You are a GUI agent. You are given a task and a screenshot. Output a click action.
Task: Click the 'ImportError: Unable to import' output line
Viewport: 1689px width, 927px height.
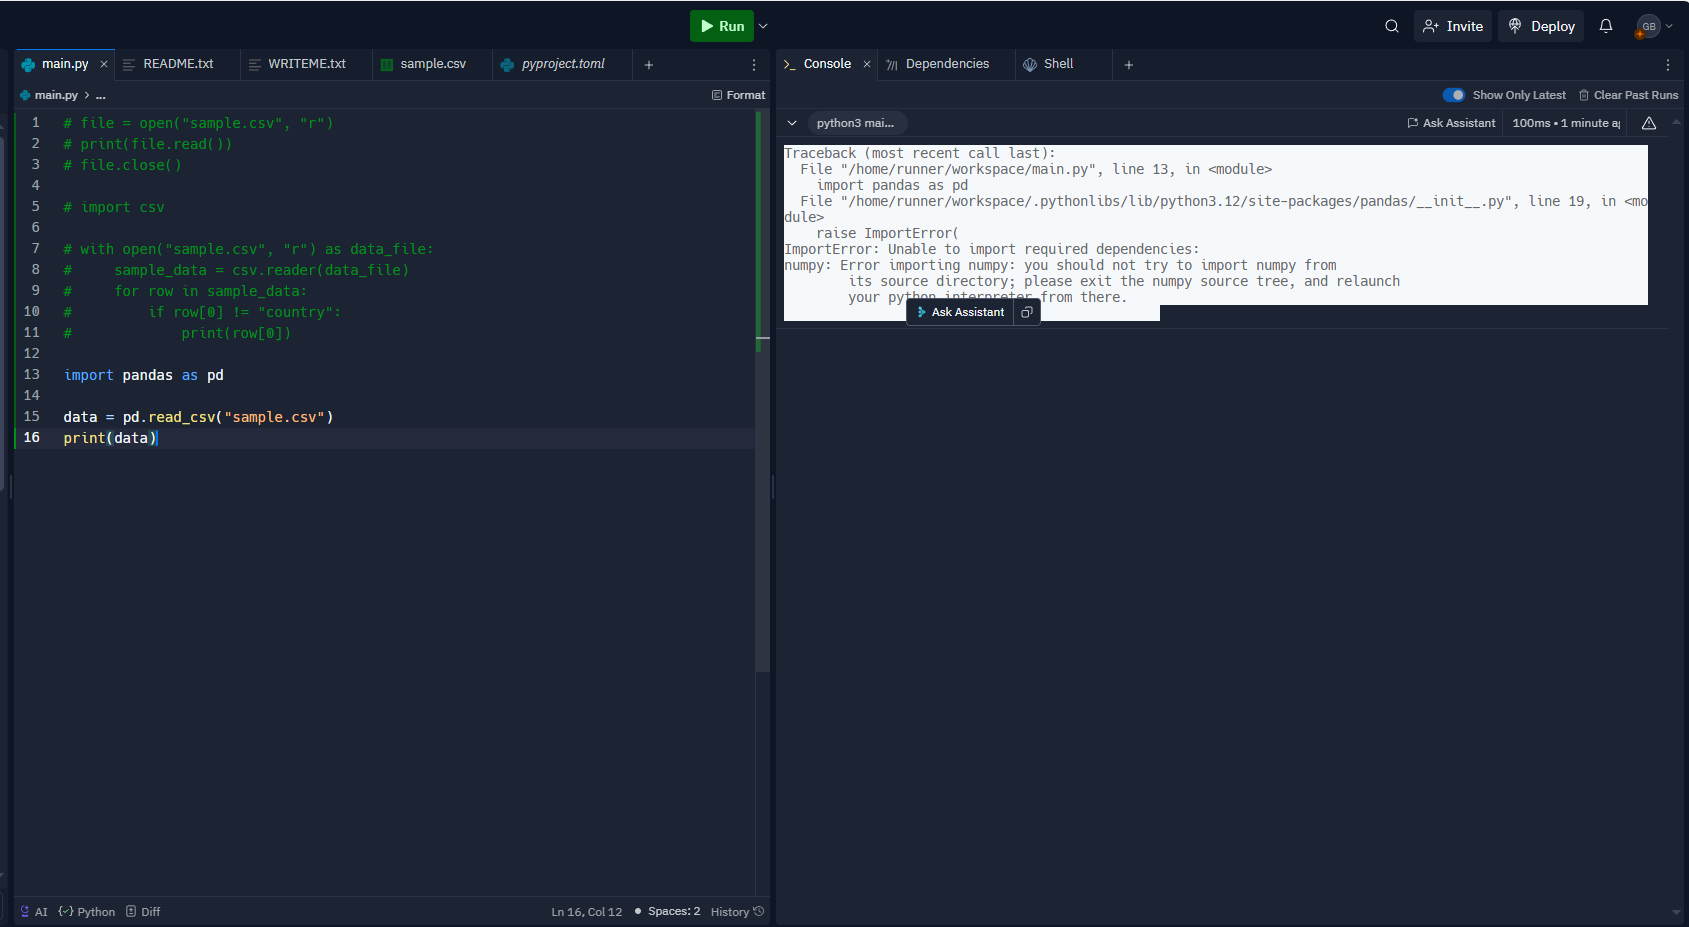coord(991,249)
